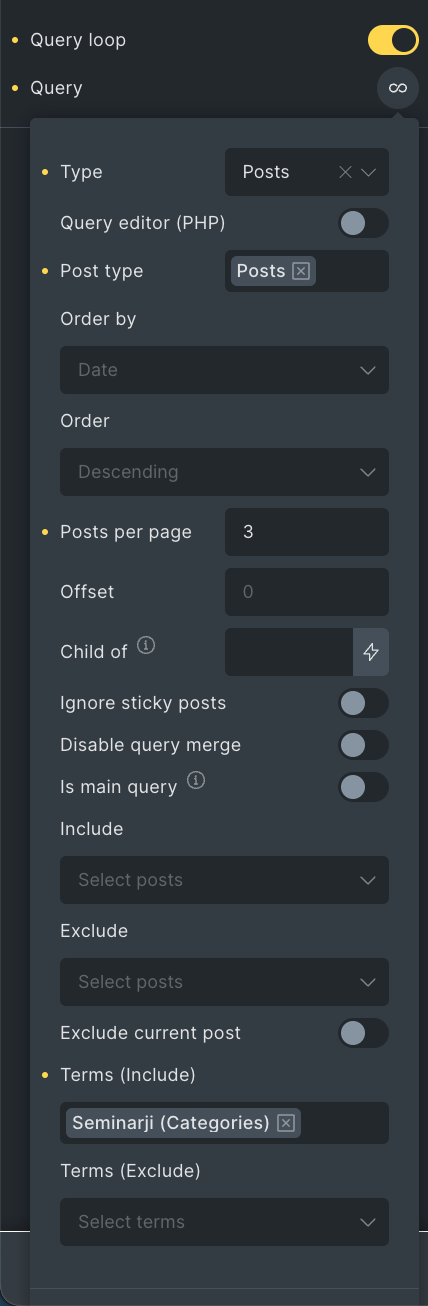This screenshot has height=1306, width=428.
Task: Focus the Offset input field
Action: [x=307, y=592]
